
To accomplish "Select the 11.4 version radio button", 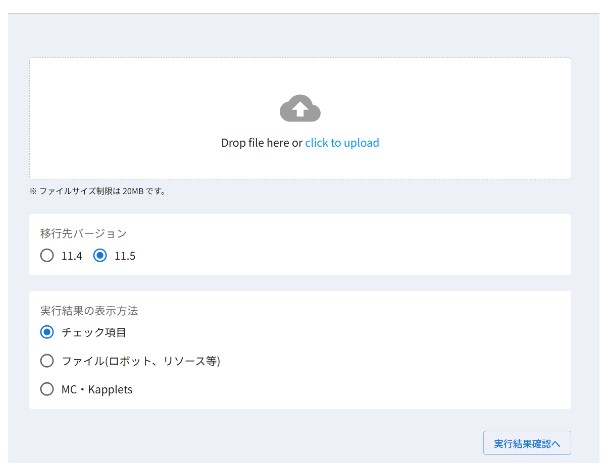I will pyautogui.click(x=47, y=256).
